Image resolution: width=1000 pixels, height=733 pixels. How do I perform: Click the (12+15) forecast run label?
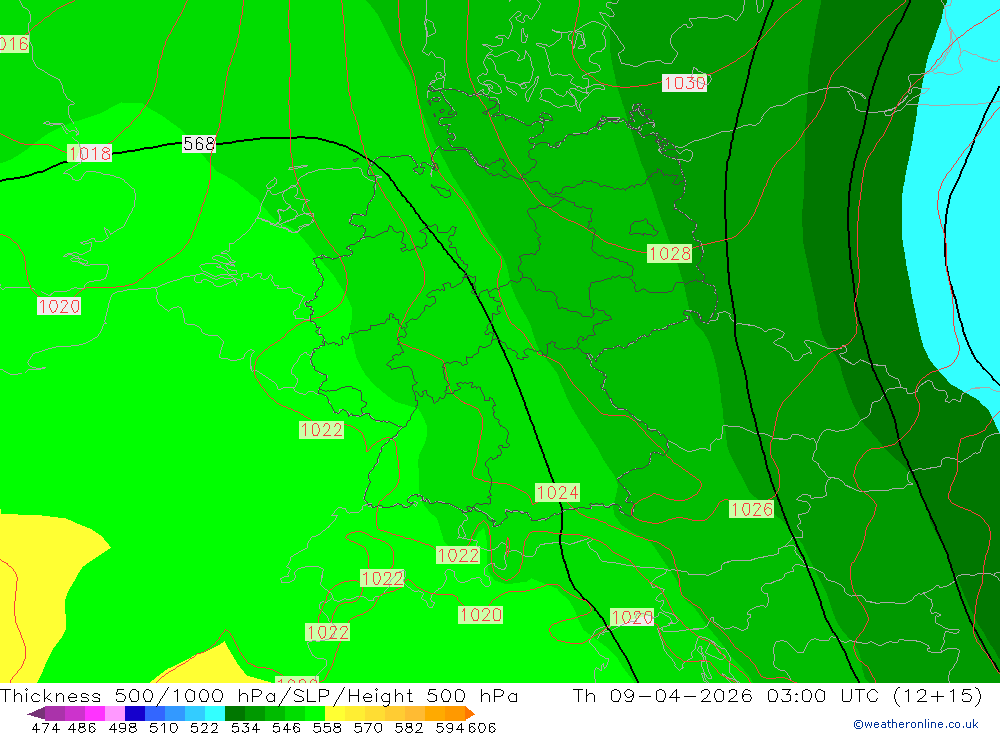pos(938,695)
